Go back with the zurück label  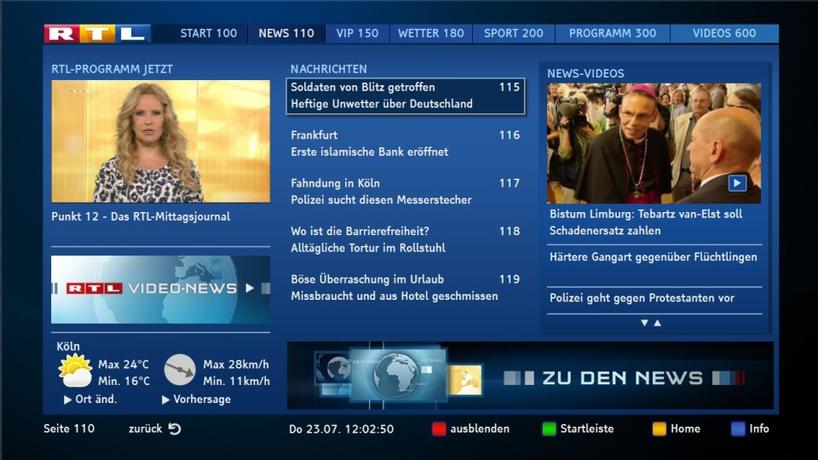(x=145, y=429)
